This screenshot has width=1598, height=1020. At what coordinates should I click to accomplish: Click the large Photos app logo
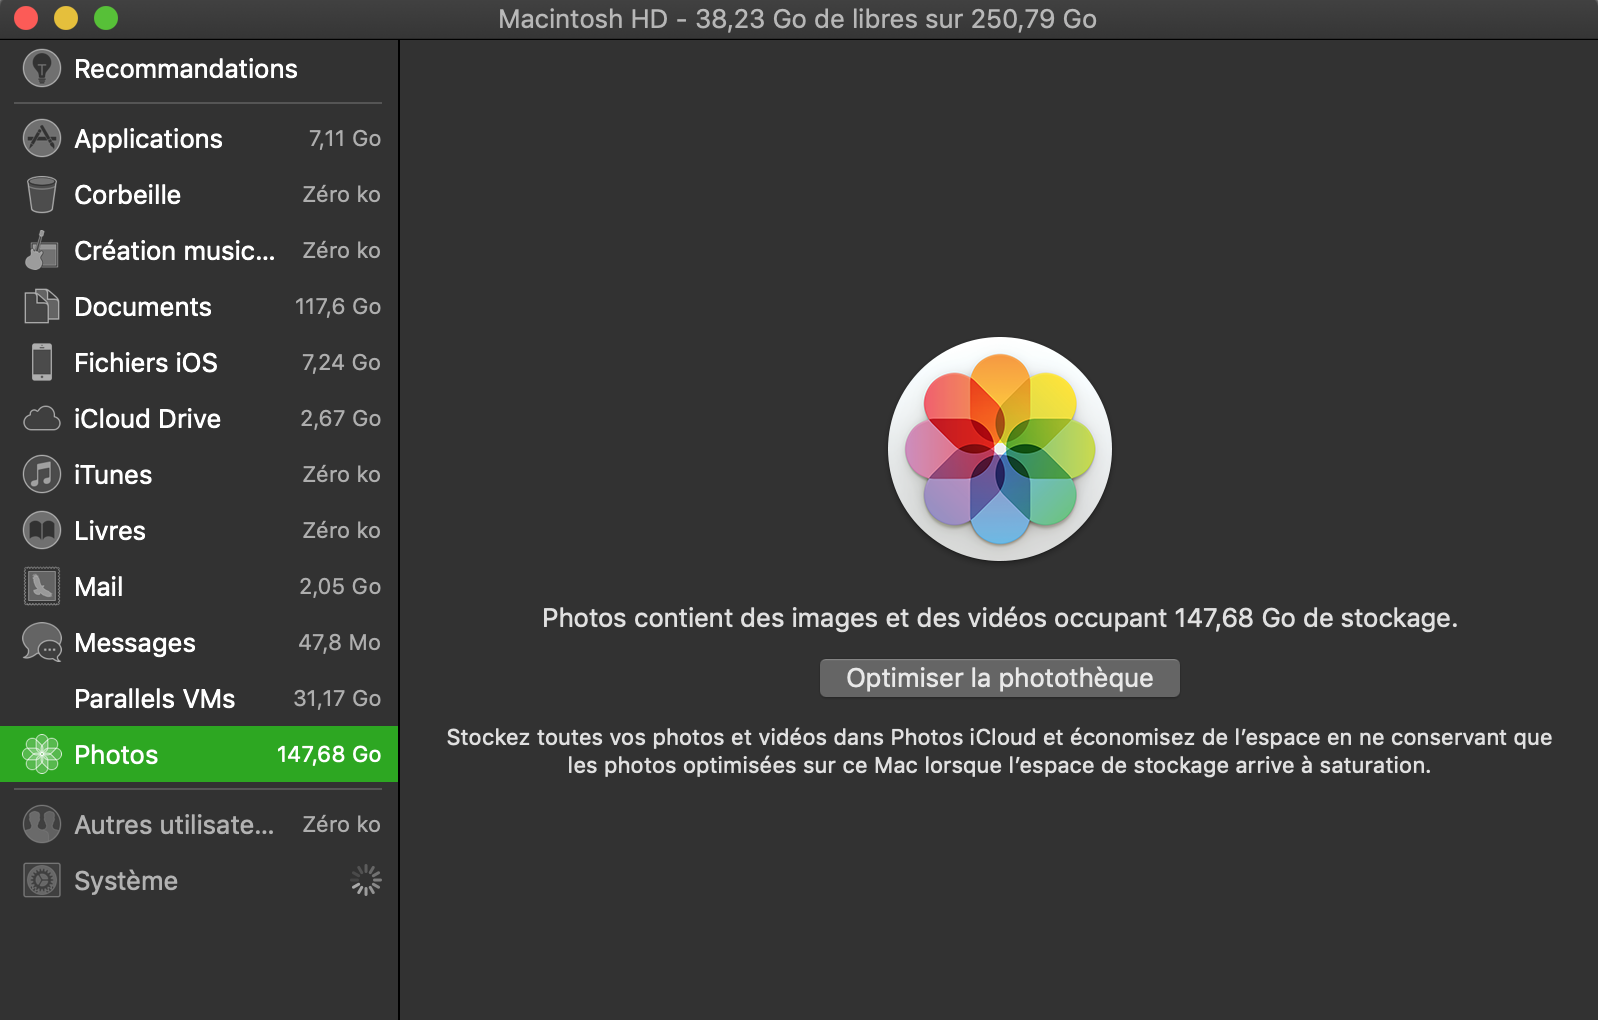click(1000, 449)
